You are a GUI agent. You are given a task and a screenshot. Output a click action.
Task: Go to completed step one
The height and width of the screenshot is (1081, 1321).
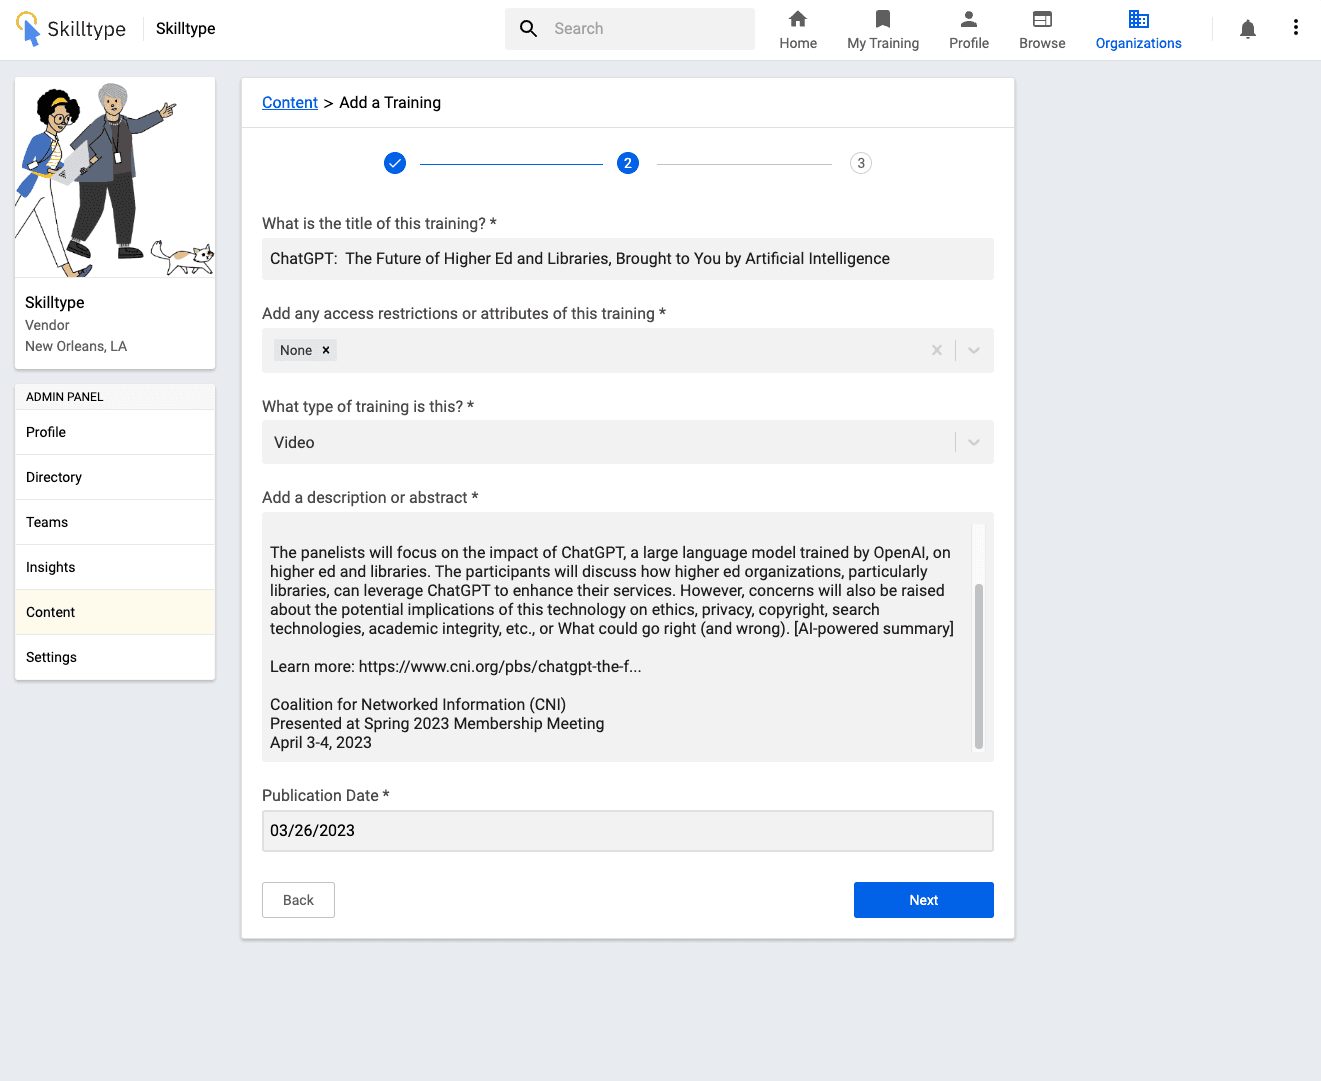[395, 163]
